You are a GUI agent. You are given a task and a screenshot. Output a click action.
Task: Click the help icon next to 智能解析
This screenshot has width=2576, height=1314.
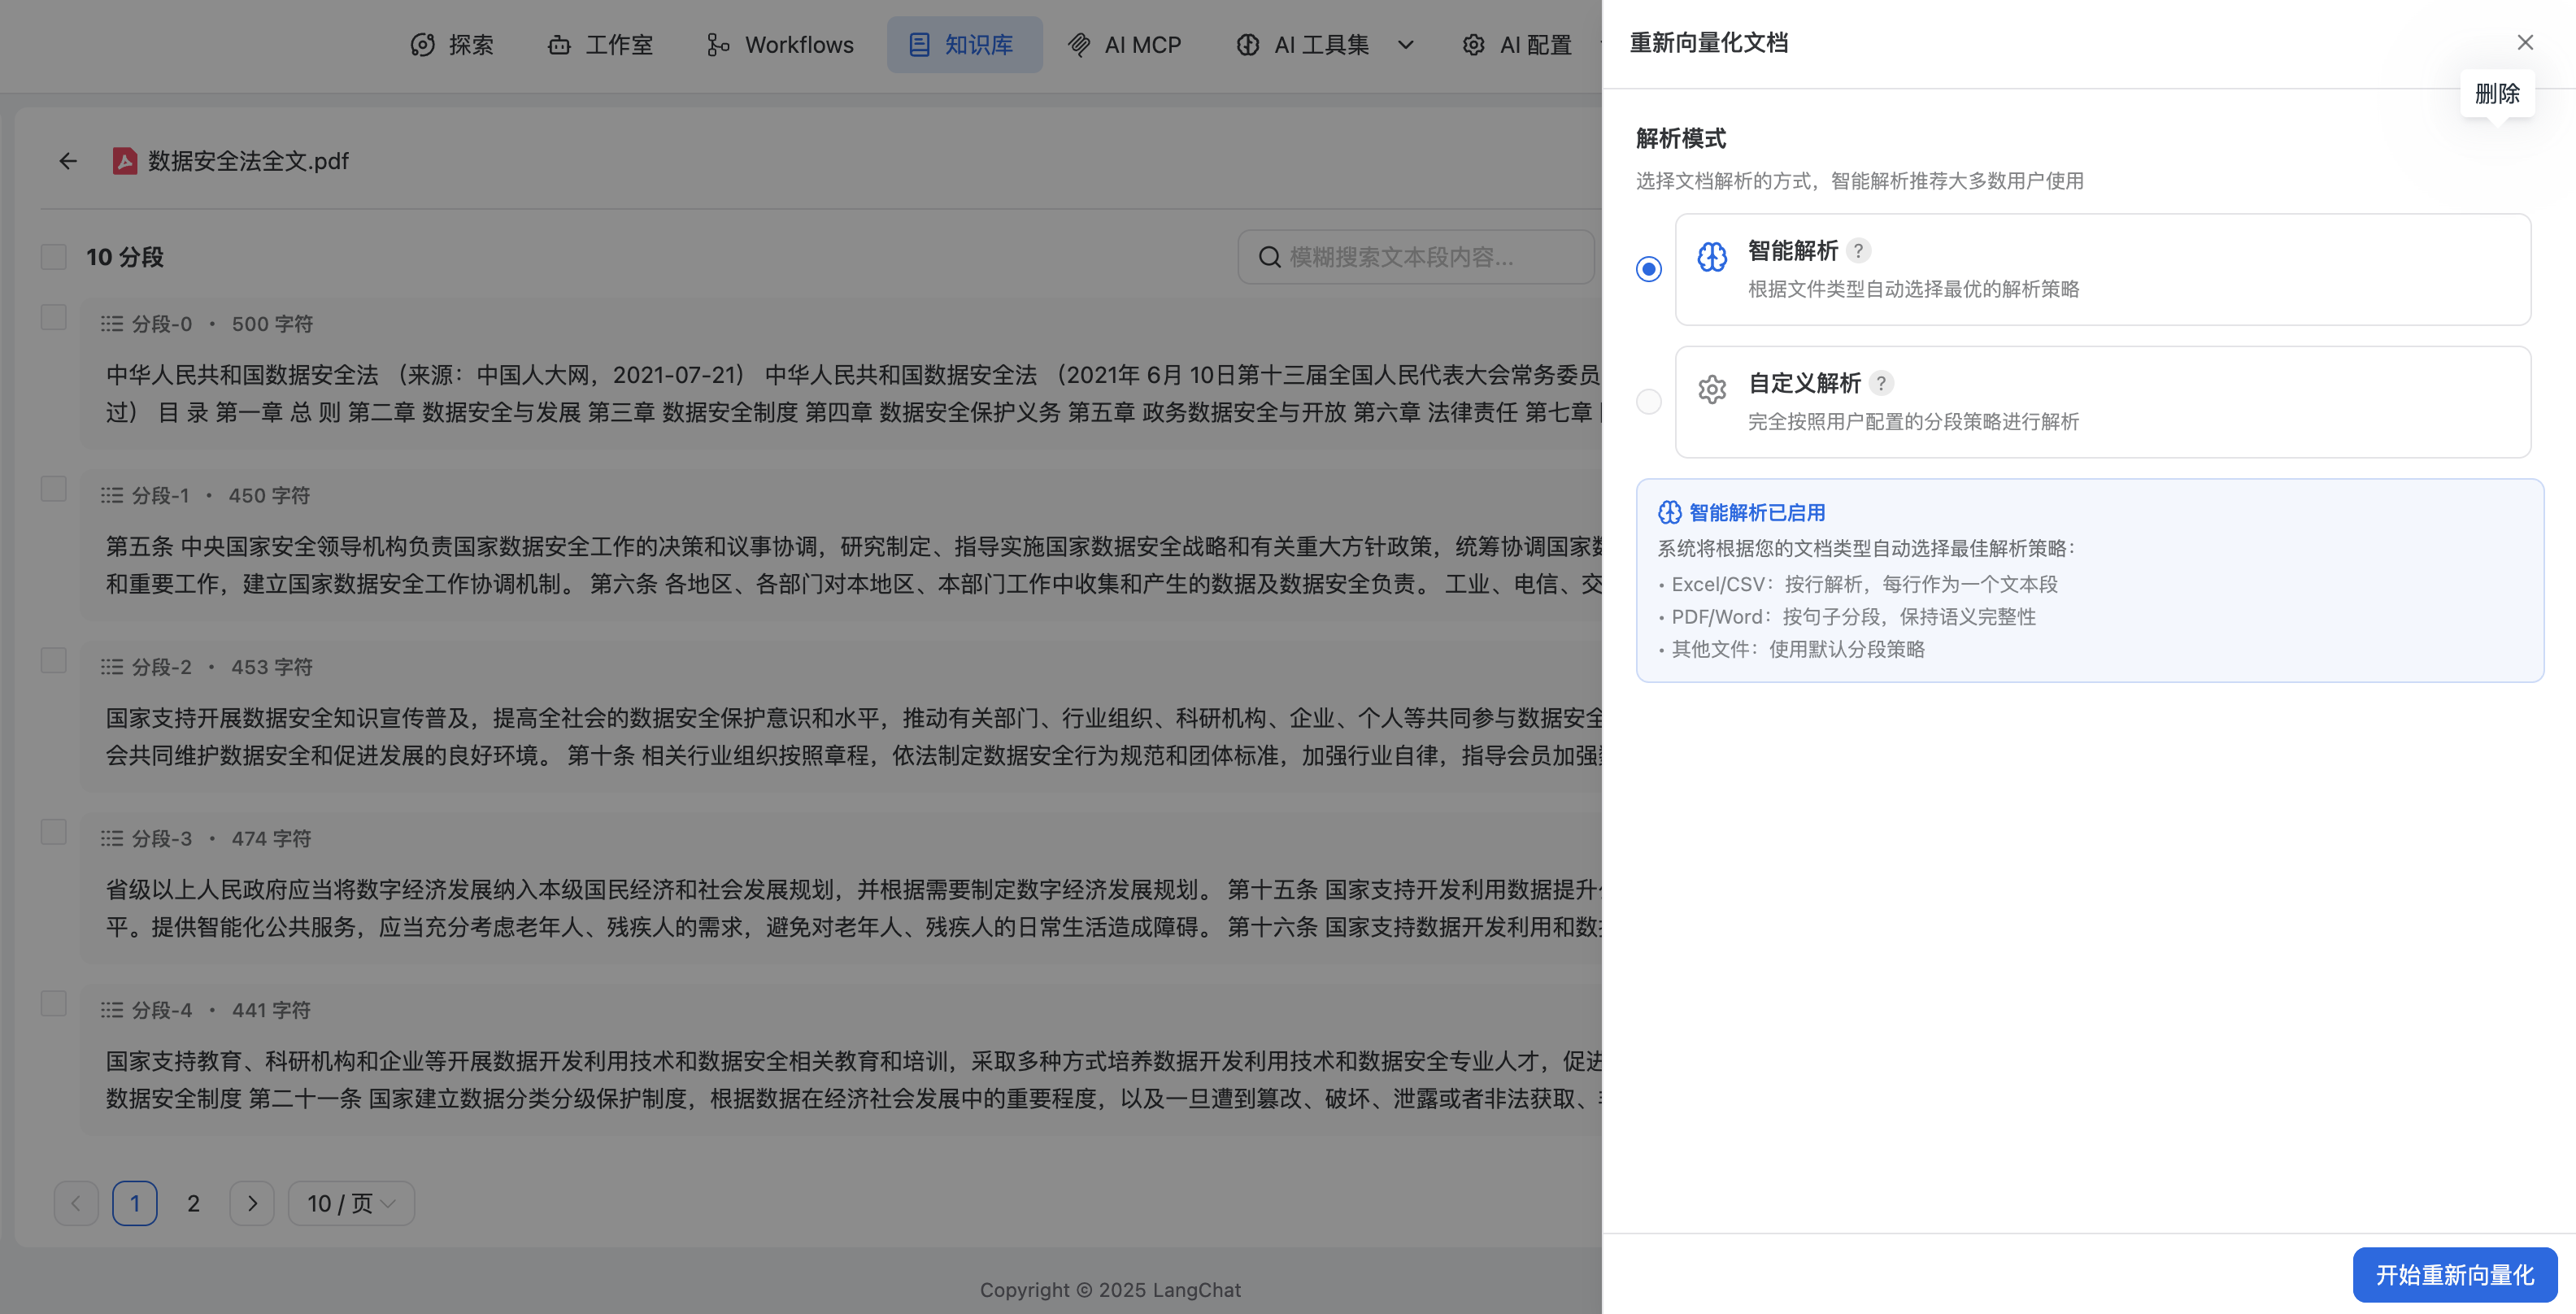pyautogui.click(x=1858, y=251)
